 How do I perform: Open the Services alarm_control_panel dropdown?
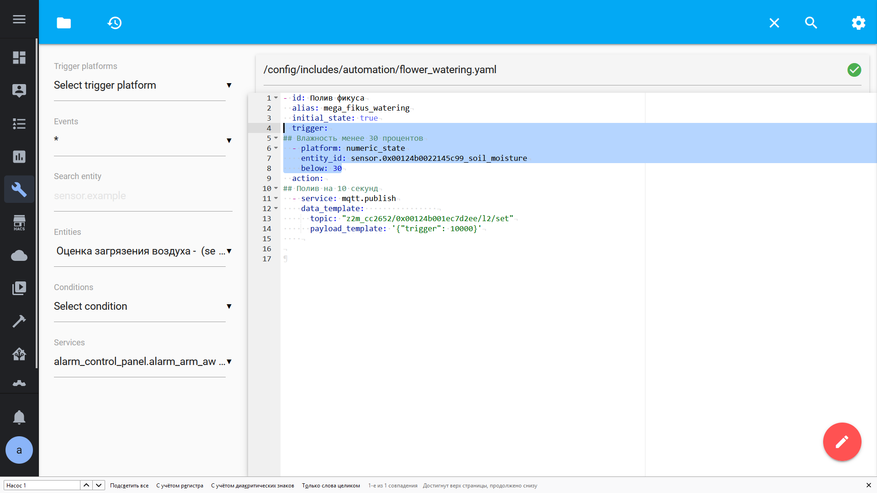[x=142, y=361]
